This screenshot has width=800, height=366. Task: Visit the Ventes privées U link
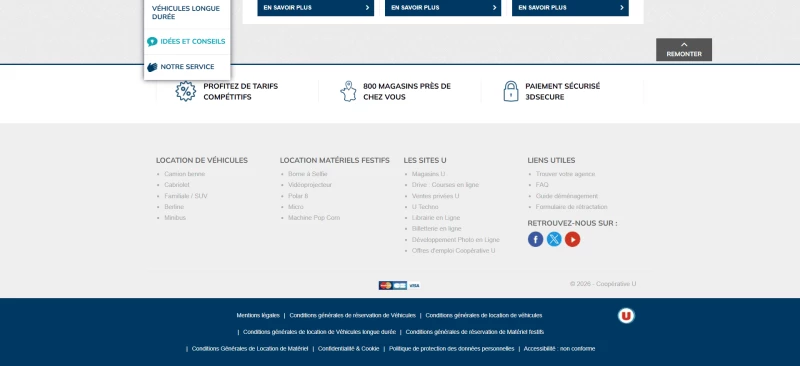436,196
